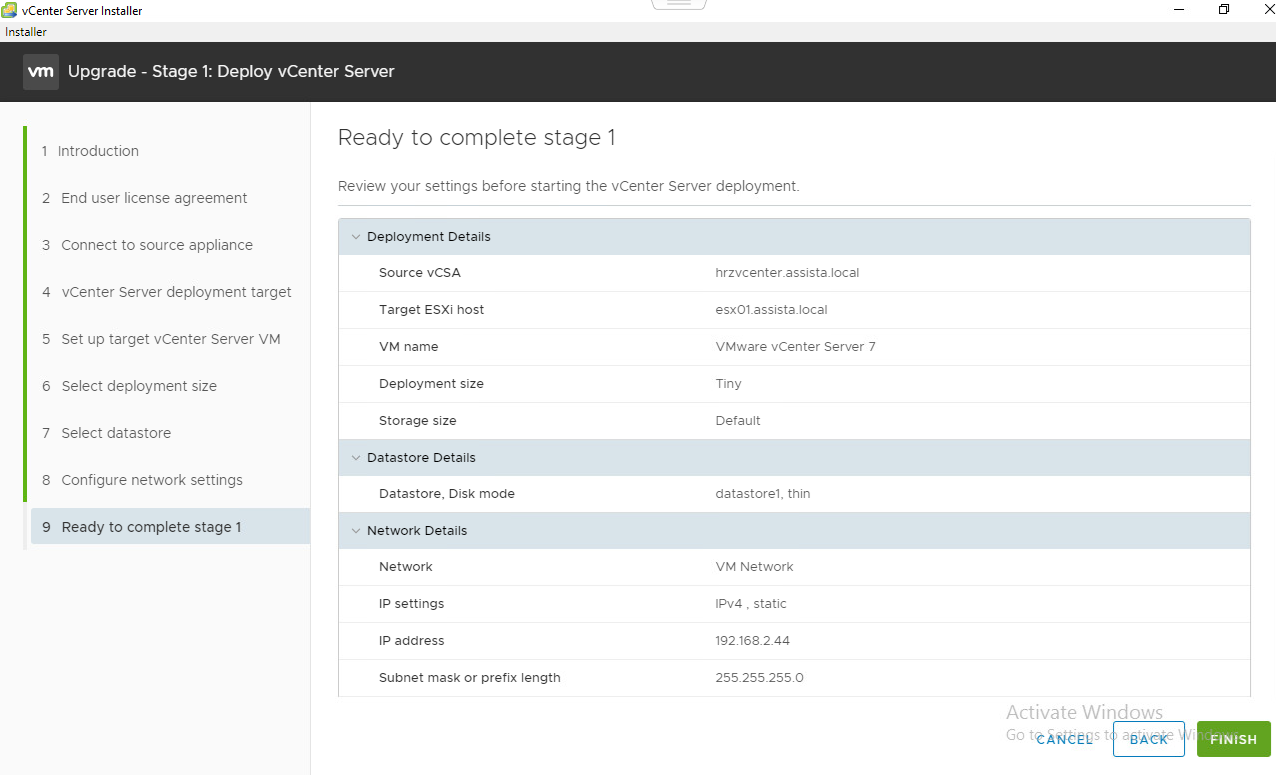This screenshot has width=1276, height=775.
Task: Click the VM name label
Action: tap(408, 347)
